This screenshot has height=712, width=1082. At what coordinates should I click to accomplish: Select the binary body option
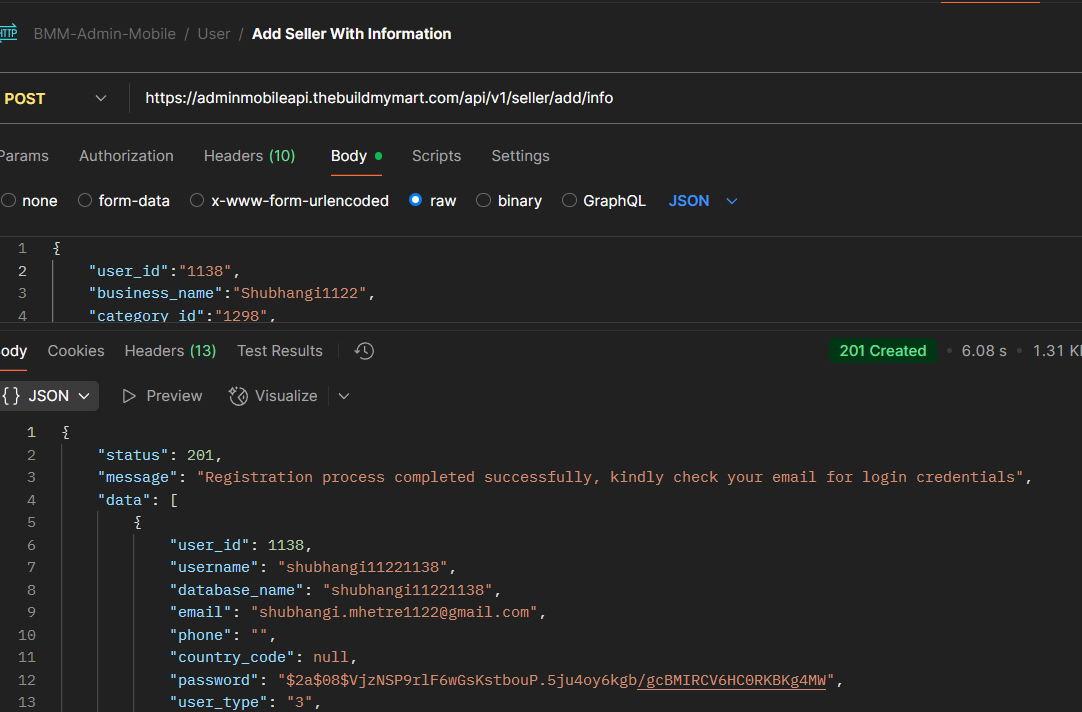click(509, 201)
